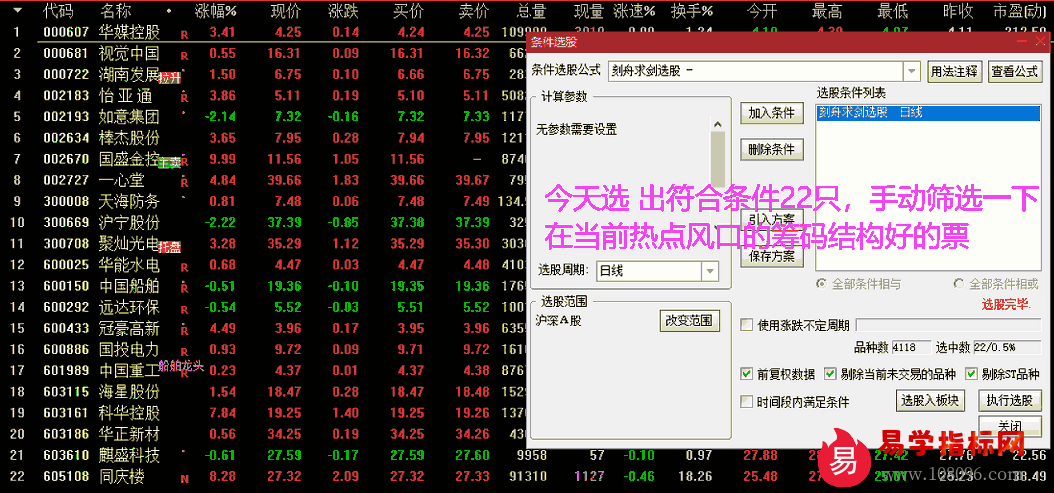Viewport: 1054px width, 493px height.
Task: Click the 删除条件 button
Action: click(772, 149)
